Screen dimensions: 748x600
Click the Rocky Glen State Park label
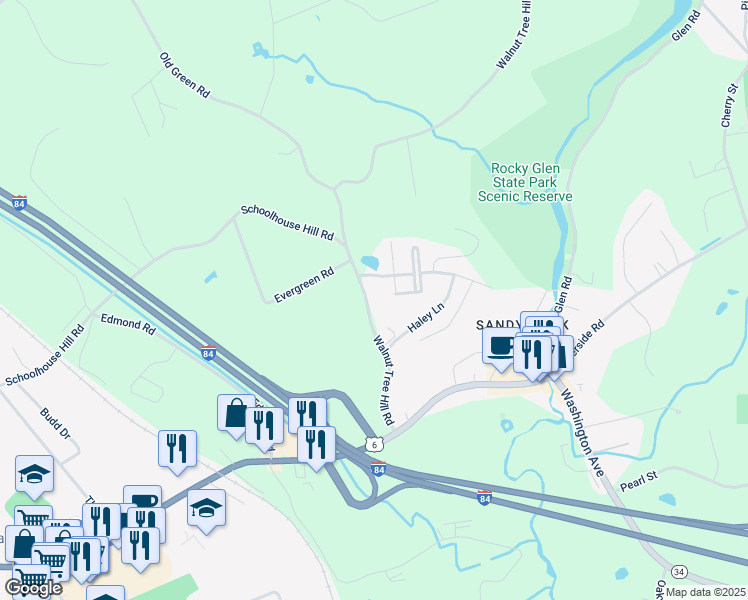(525, 183)
